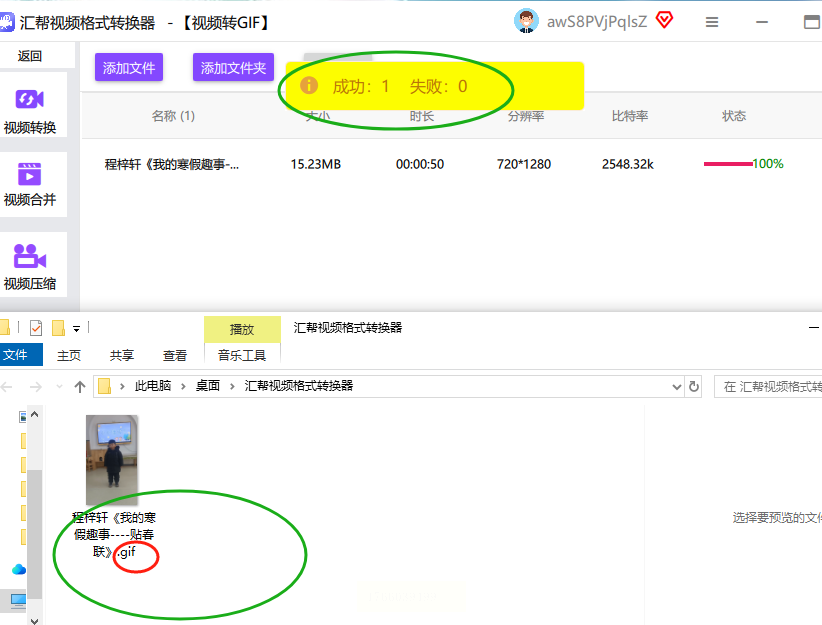Click the 分辨率 column header

pyautogui.click(x=526, y=116)
